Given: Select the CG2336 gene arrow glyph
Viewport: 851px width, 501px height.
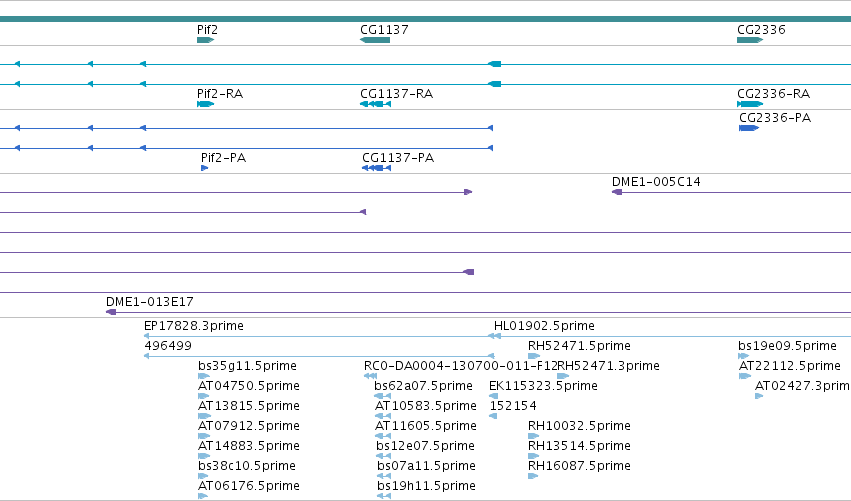Looking at the screenshot, I should 750,40.
